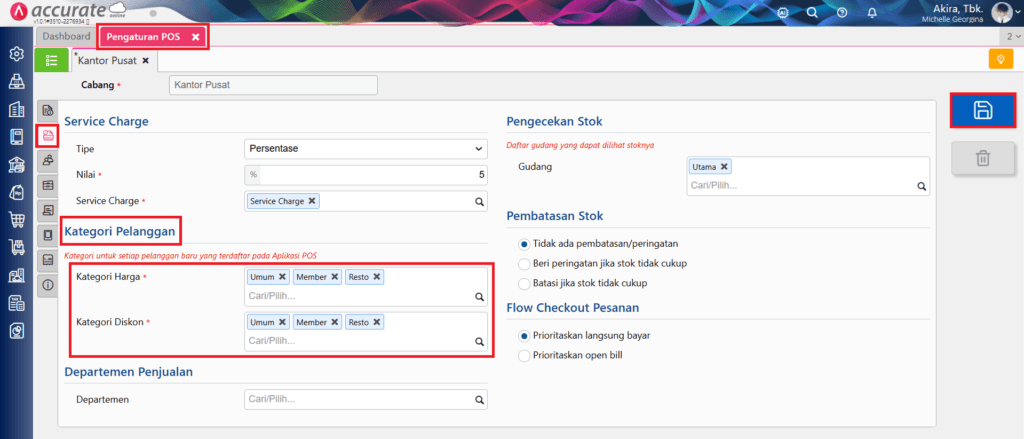Click the Departemen search input field
The height and width of the screenshot is (439, 1024).
tap(357, 400)
